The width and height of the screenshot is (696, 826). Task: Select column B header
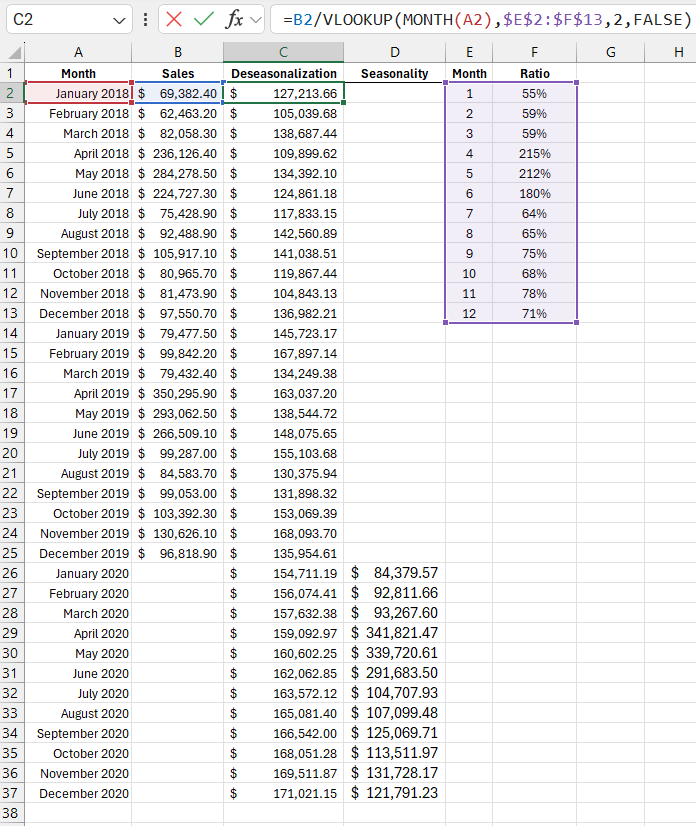pyautogui.click(x=178, y=52)
